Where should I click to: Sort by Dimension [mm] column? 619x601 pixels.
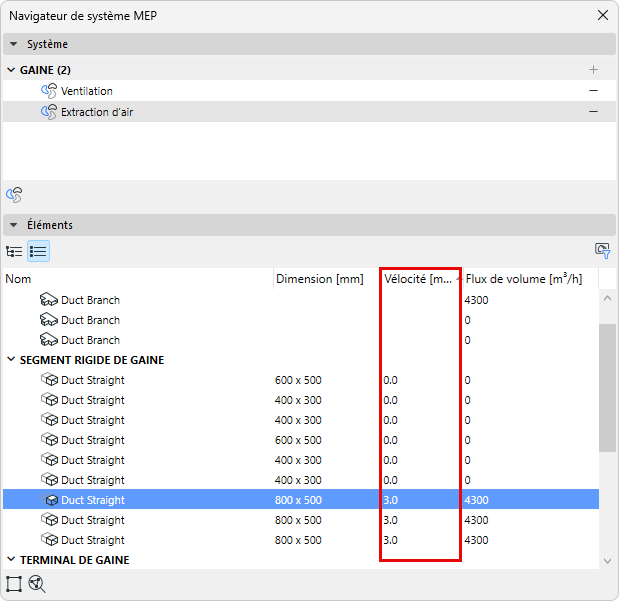327,279
